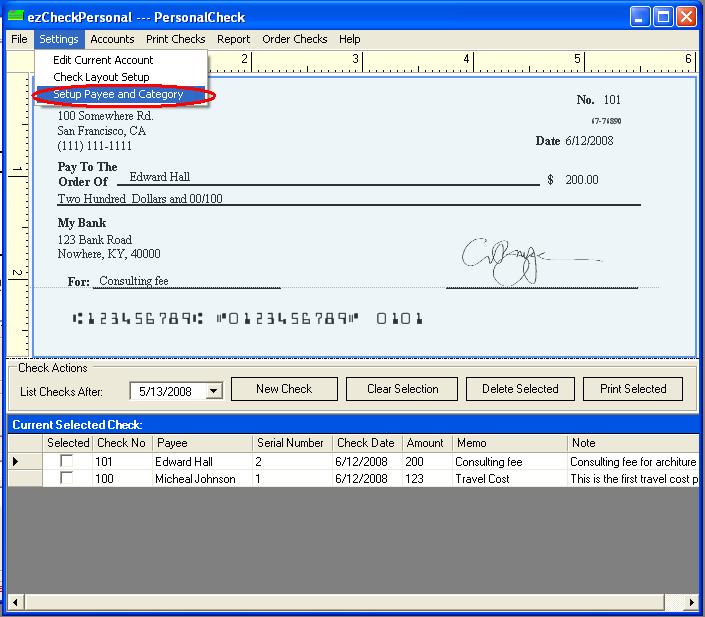
Task: Click the Delete Selected button
Action: tap(520, 389)
